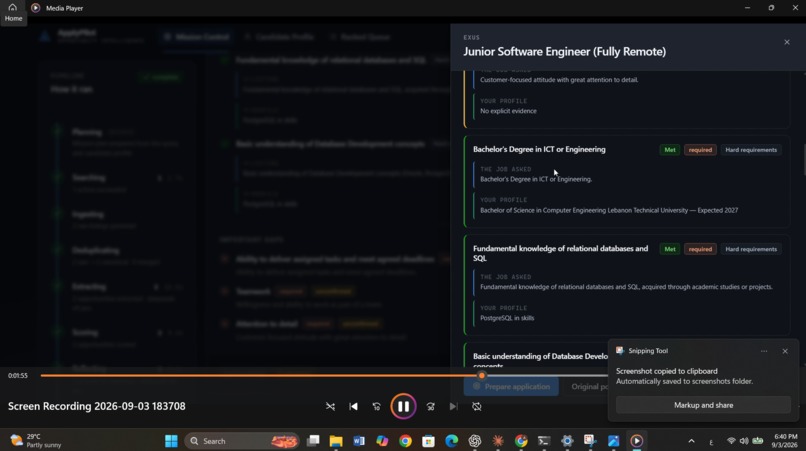Open File Explorer from the taskbar
The width and height of the screenshot is (806, 451).
336,441
